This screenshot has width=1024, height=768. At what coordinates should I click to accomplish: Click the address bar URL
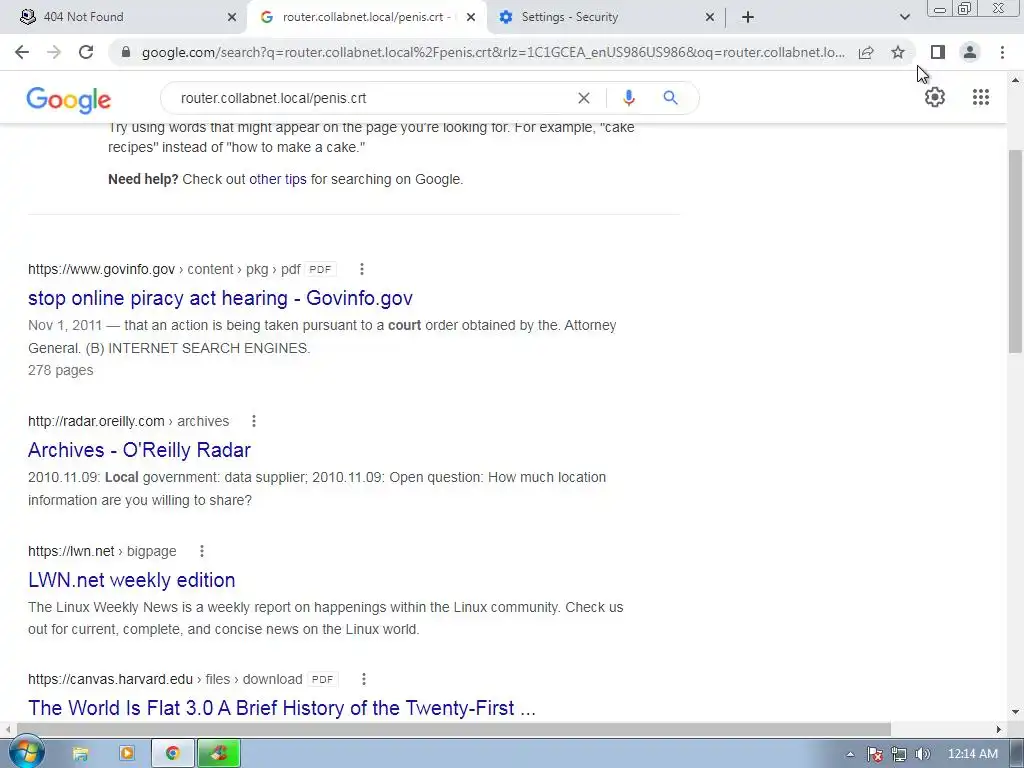[x=493, y=52]
